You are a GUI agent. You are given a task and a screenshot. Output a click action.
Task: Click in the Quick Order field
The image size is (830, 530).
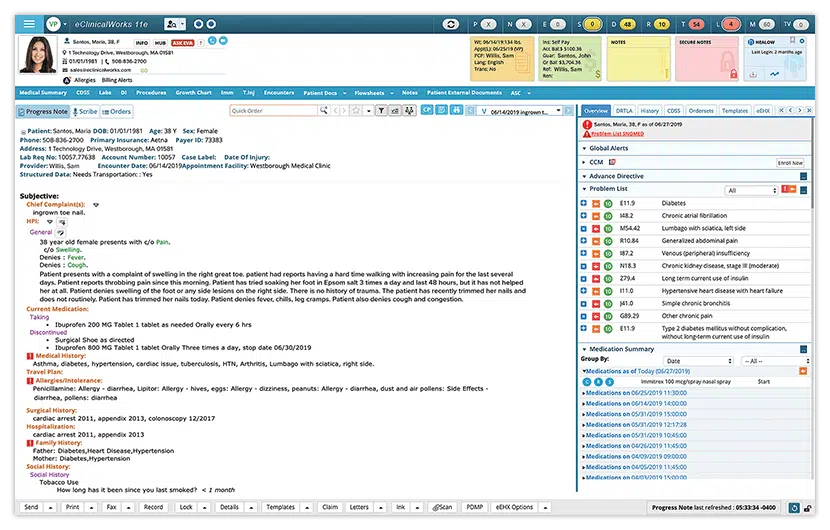(x=287, y=111)
